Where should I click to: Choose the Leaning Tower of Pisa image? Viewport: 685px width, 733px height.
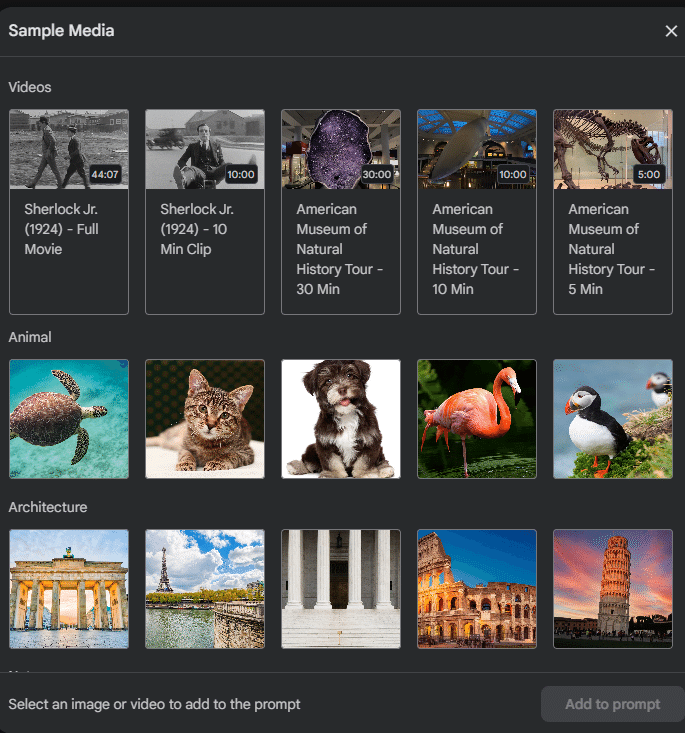pos(613,589)
